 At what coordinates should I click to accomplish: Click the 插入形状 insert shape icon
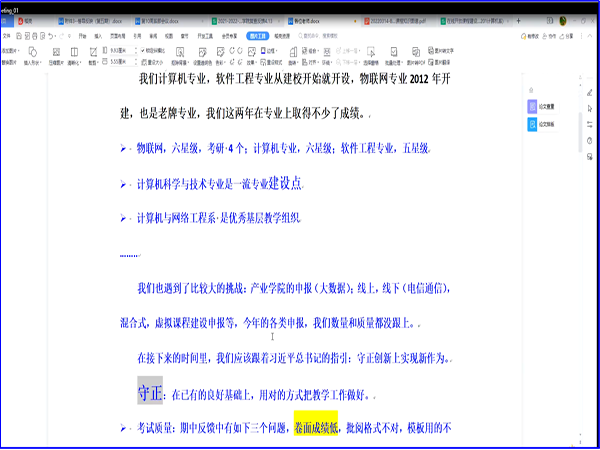point(33,52)
